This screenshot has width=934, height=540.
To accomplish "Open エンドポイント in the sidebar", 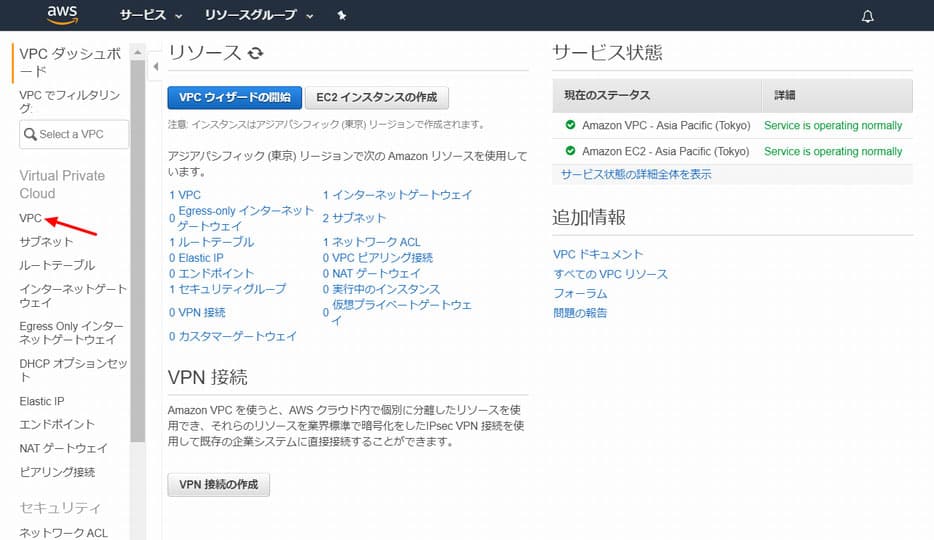I will (57, 424).
